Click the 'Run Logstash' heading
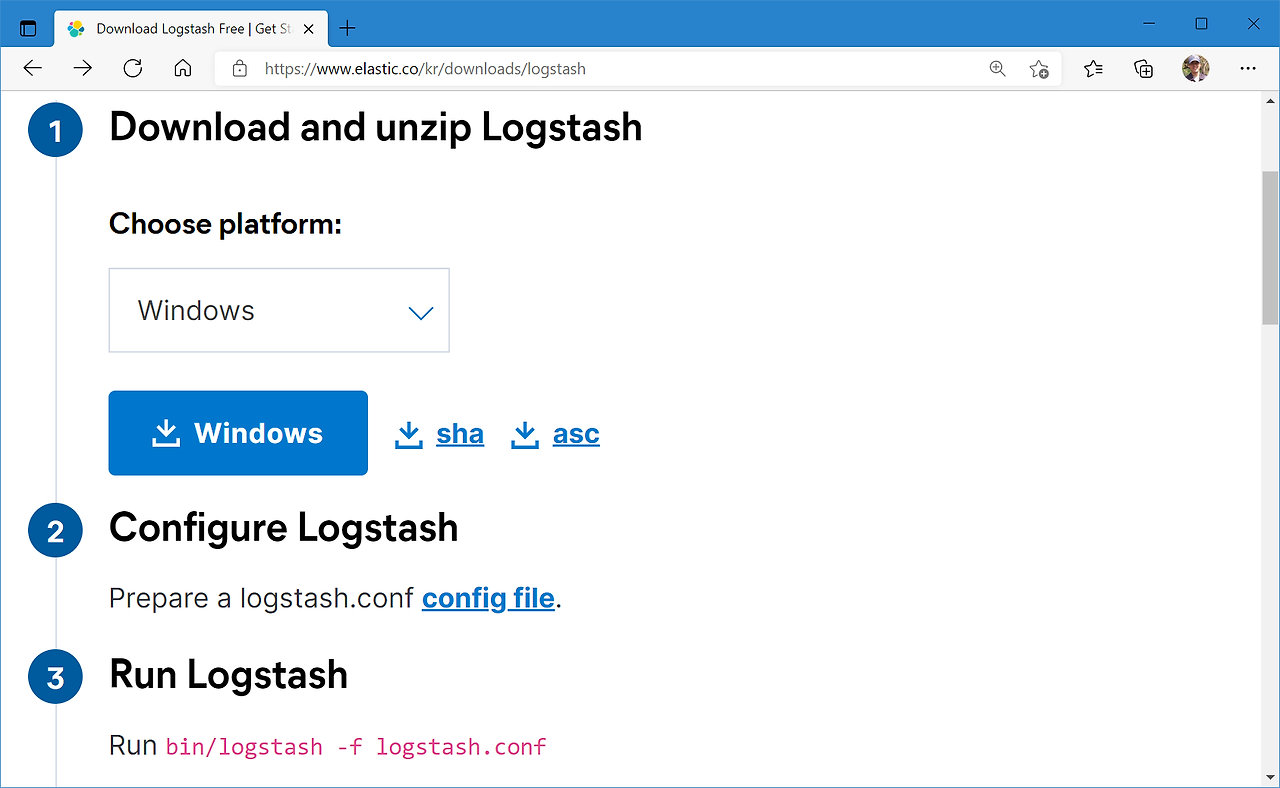 [x=228, y=675]
